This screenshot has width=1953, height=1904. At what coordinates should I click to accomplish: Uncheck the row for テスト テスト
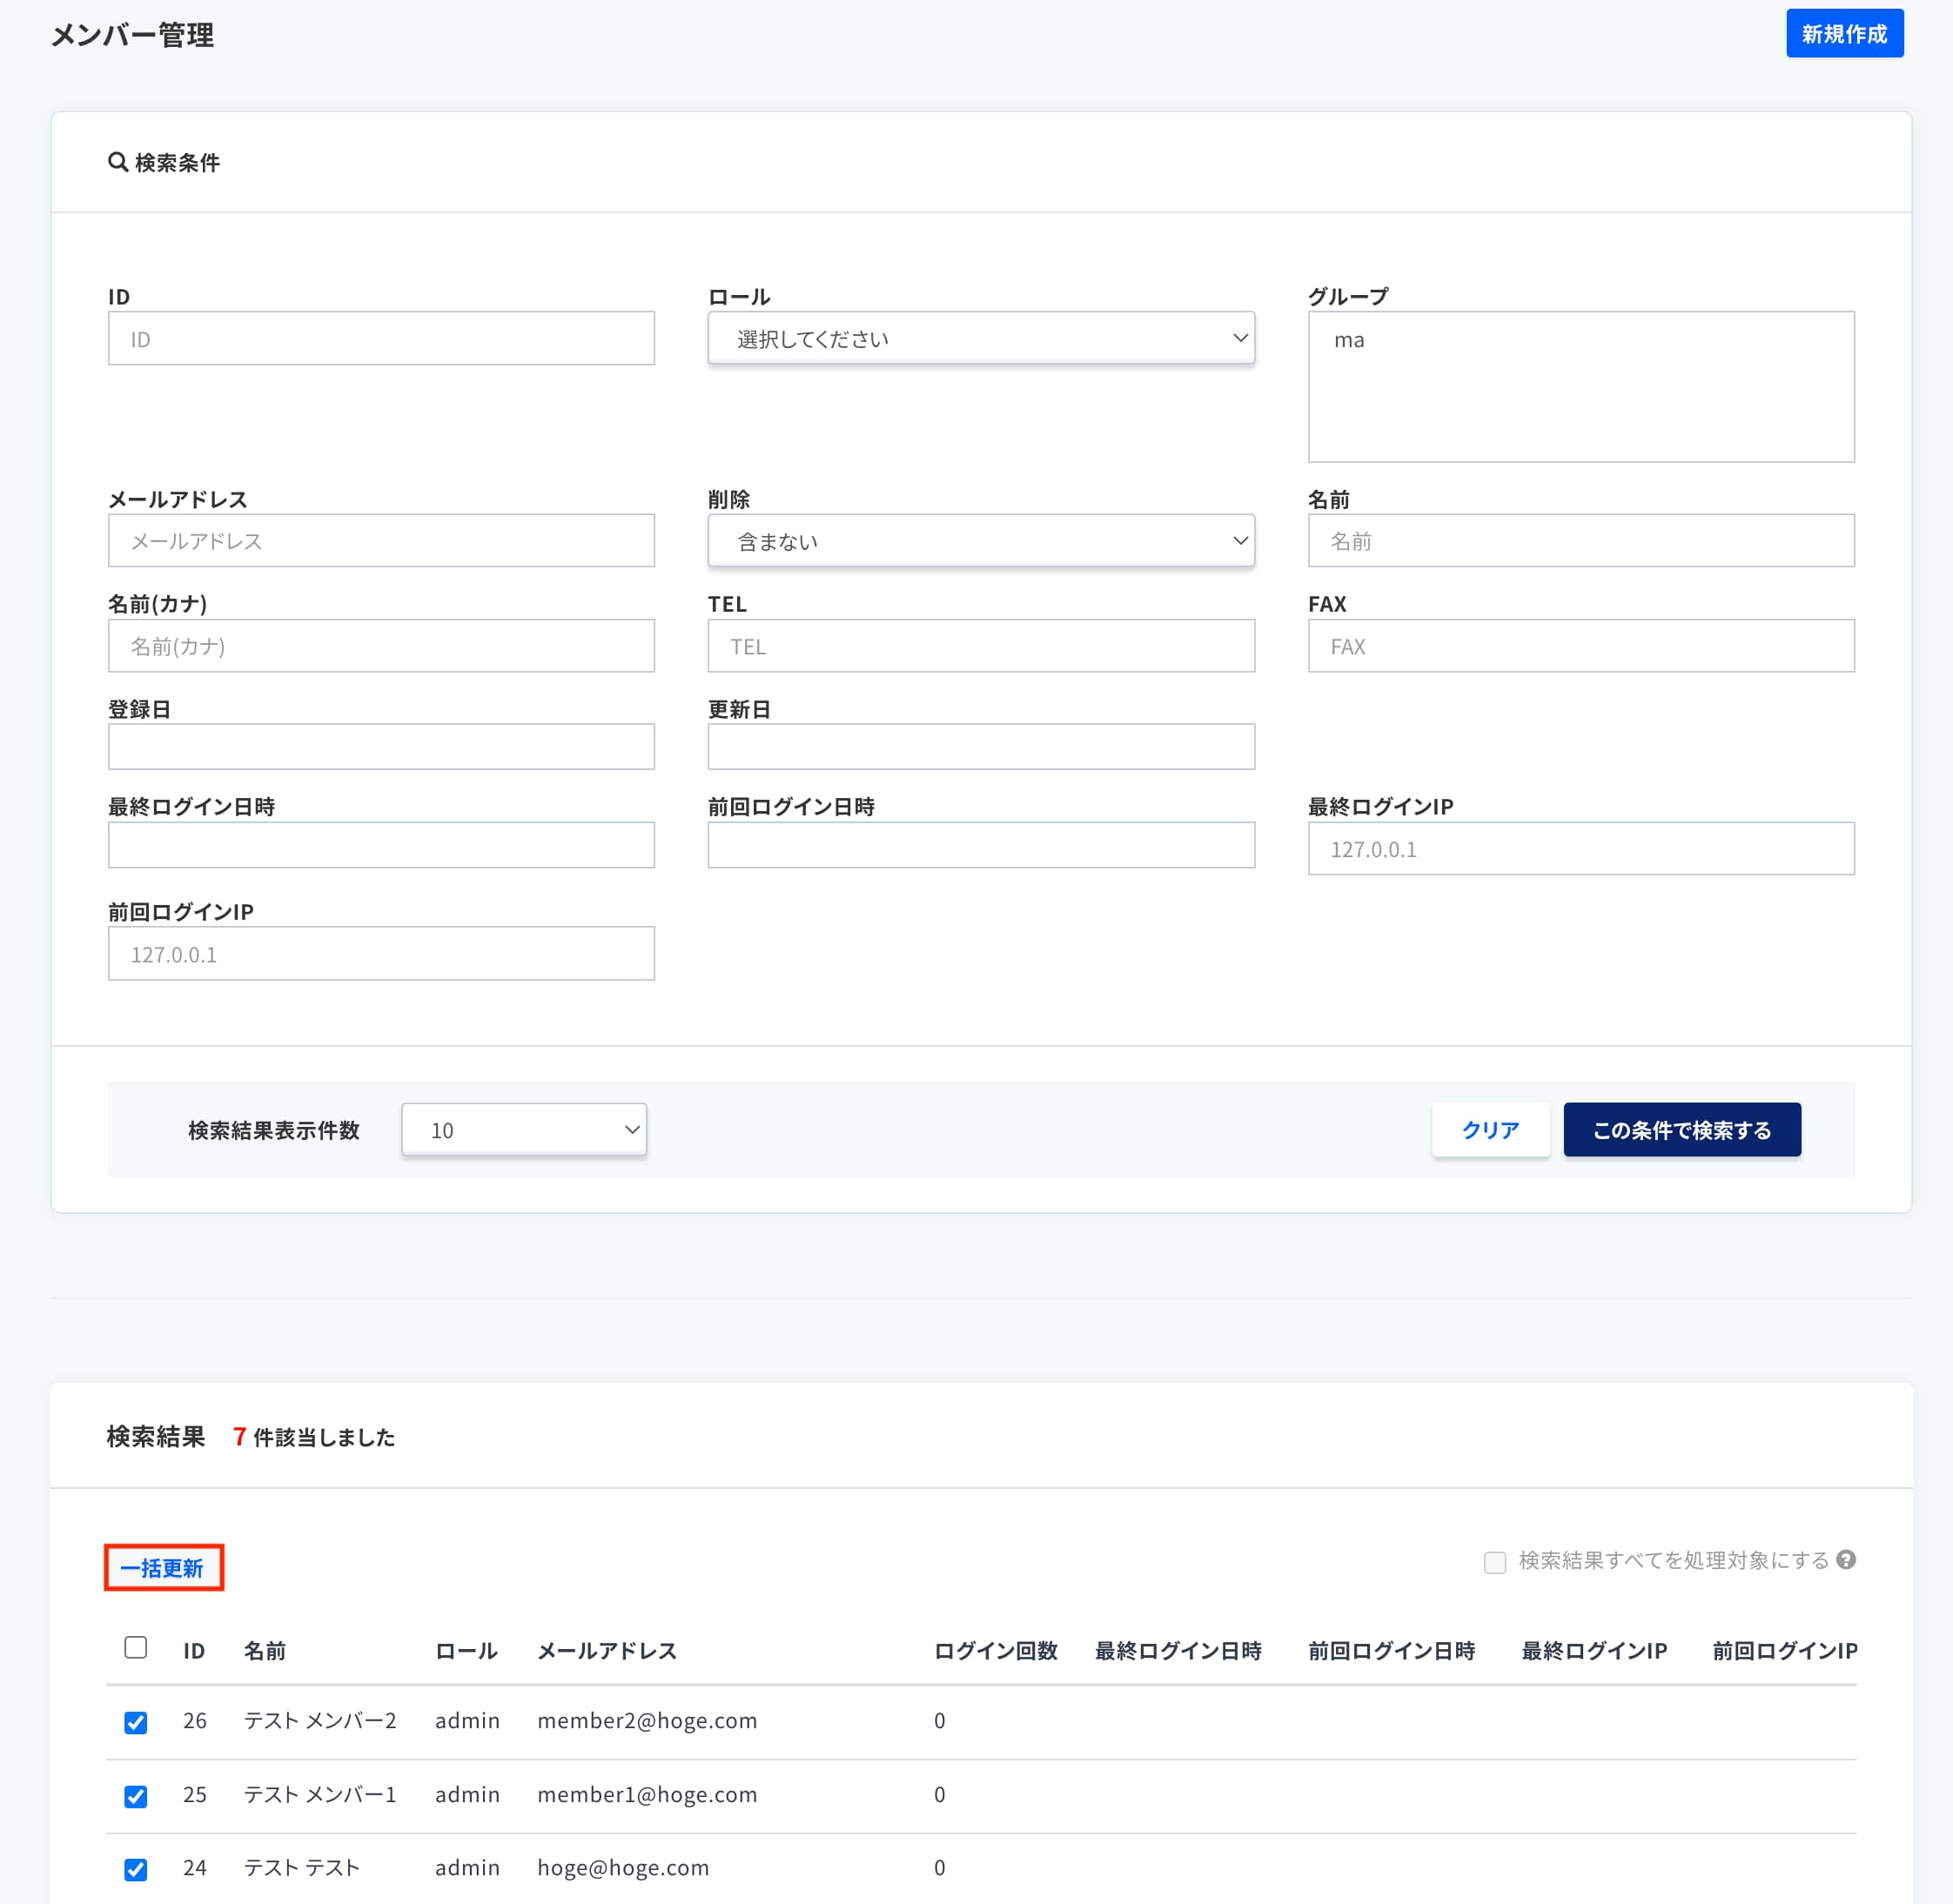pos(136,1868)
